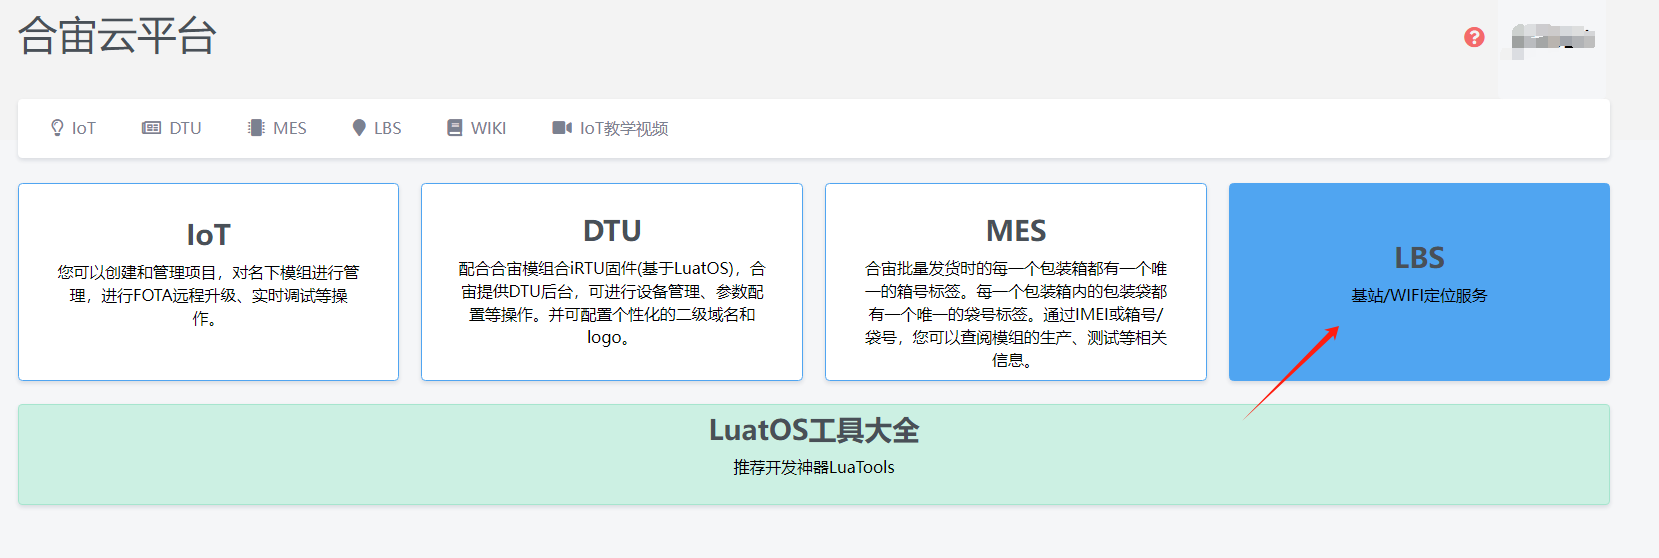Click the WIKI book icon

455,128
